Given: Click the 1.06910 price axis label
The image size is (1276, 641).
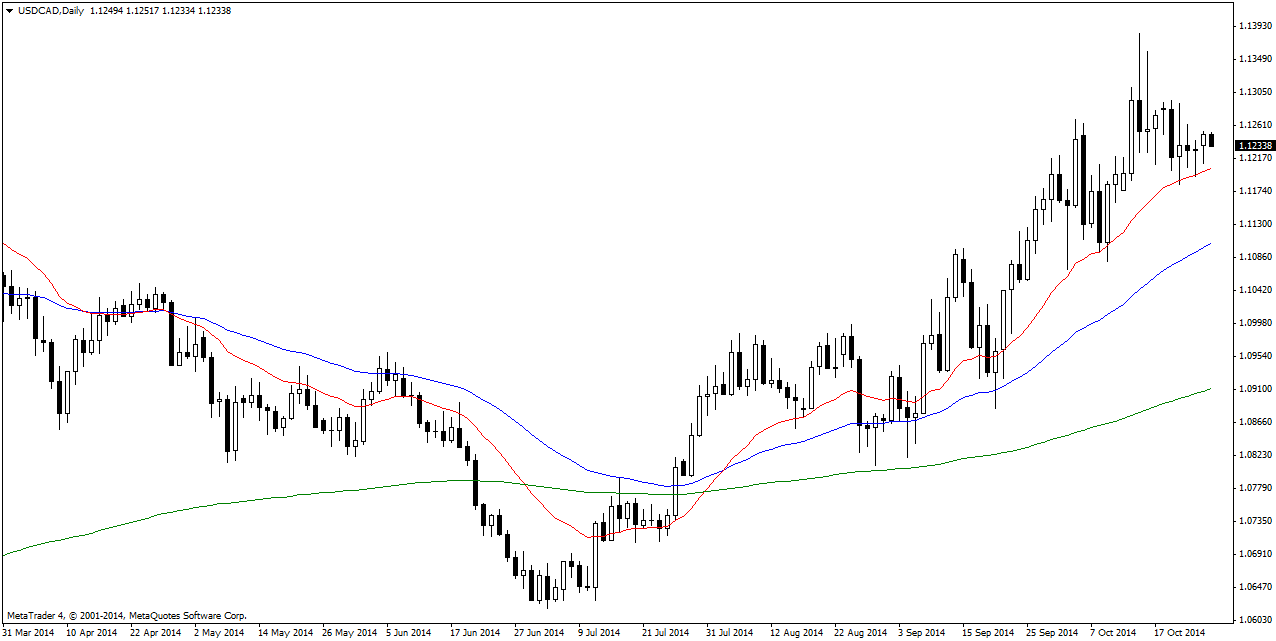Looking at the screenshot, I should click(x=1255, y=554).
